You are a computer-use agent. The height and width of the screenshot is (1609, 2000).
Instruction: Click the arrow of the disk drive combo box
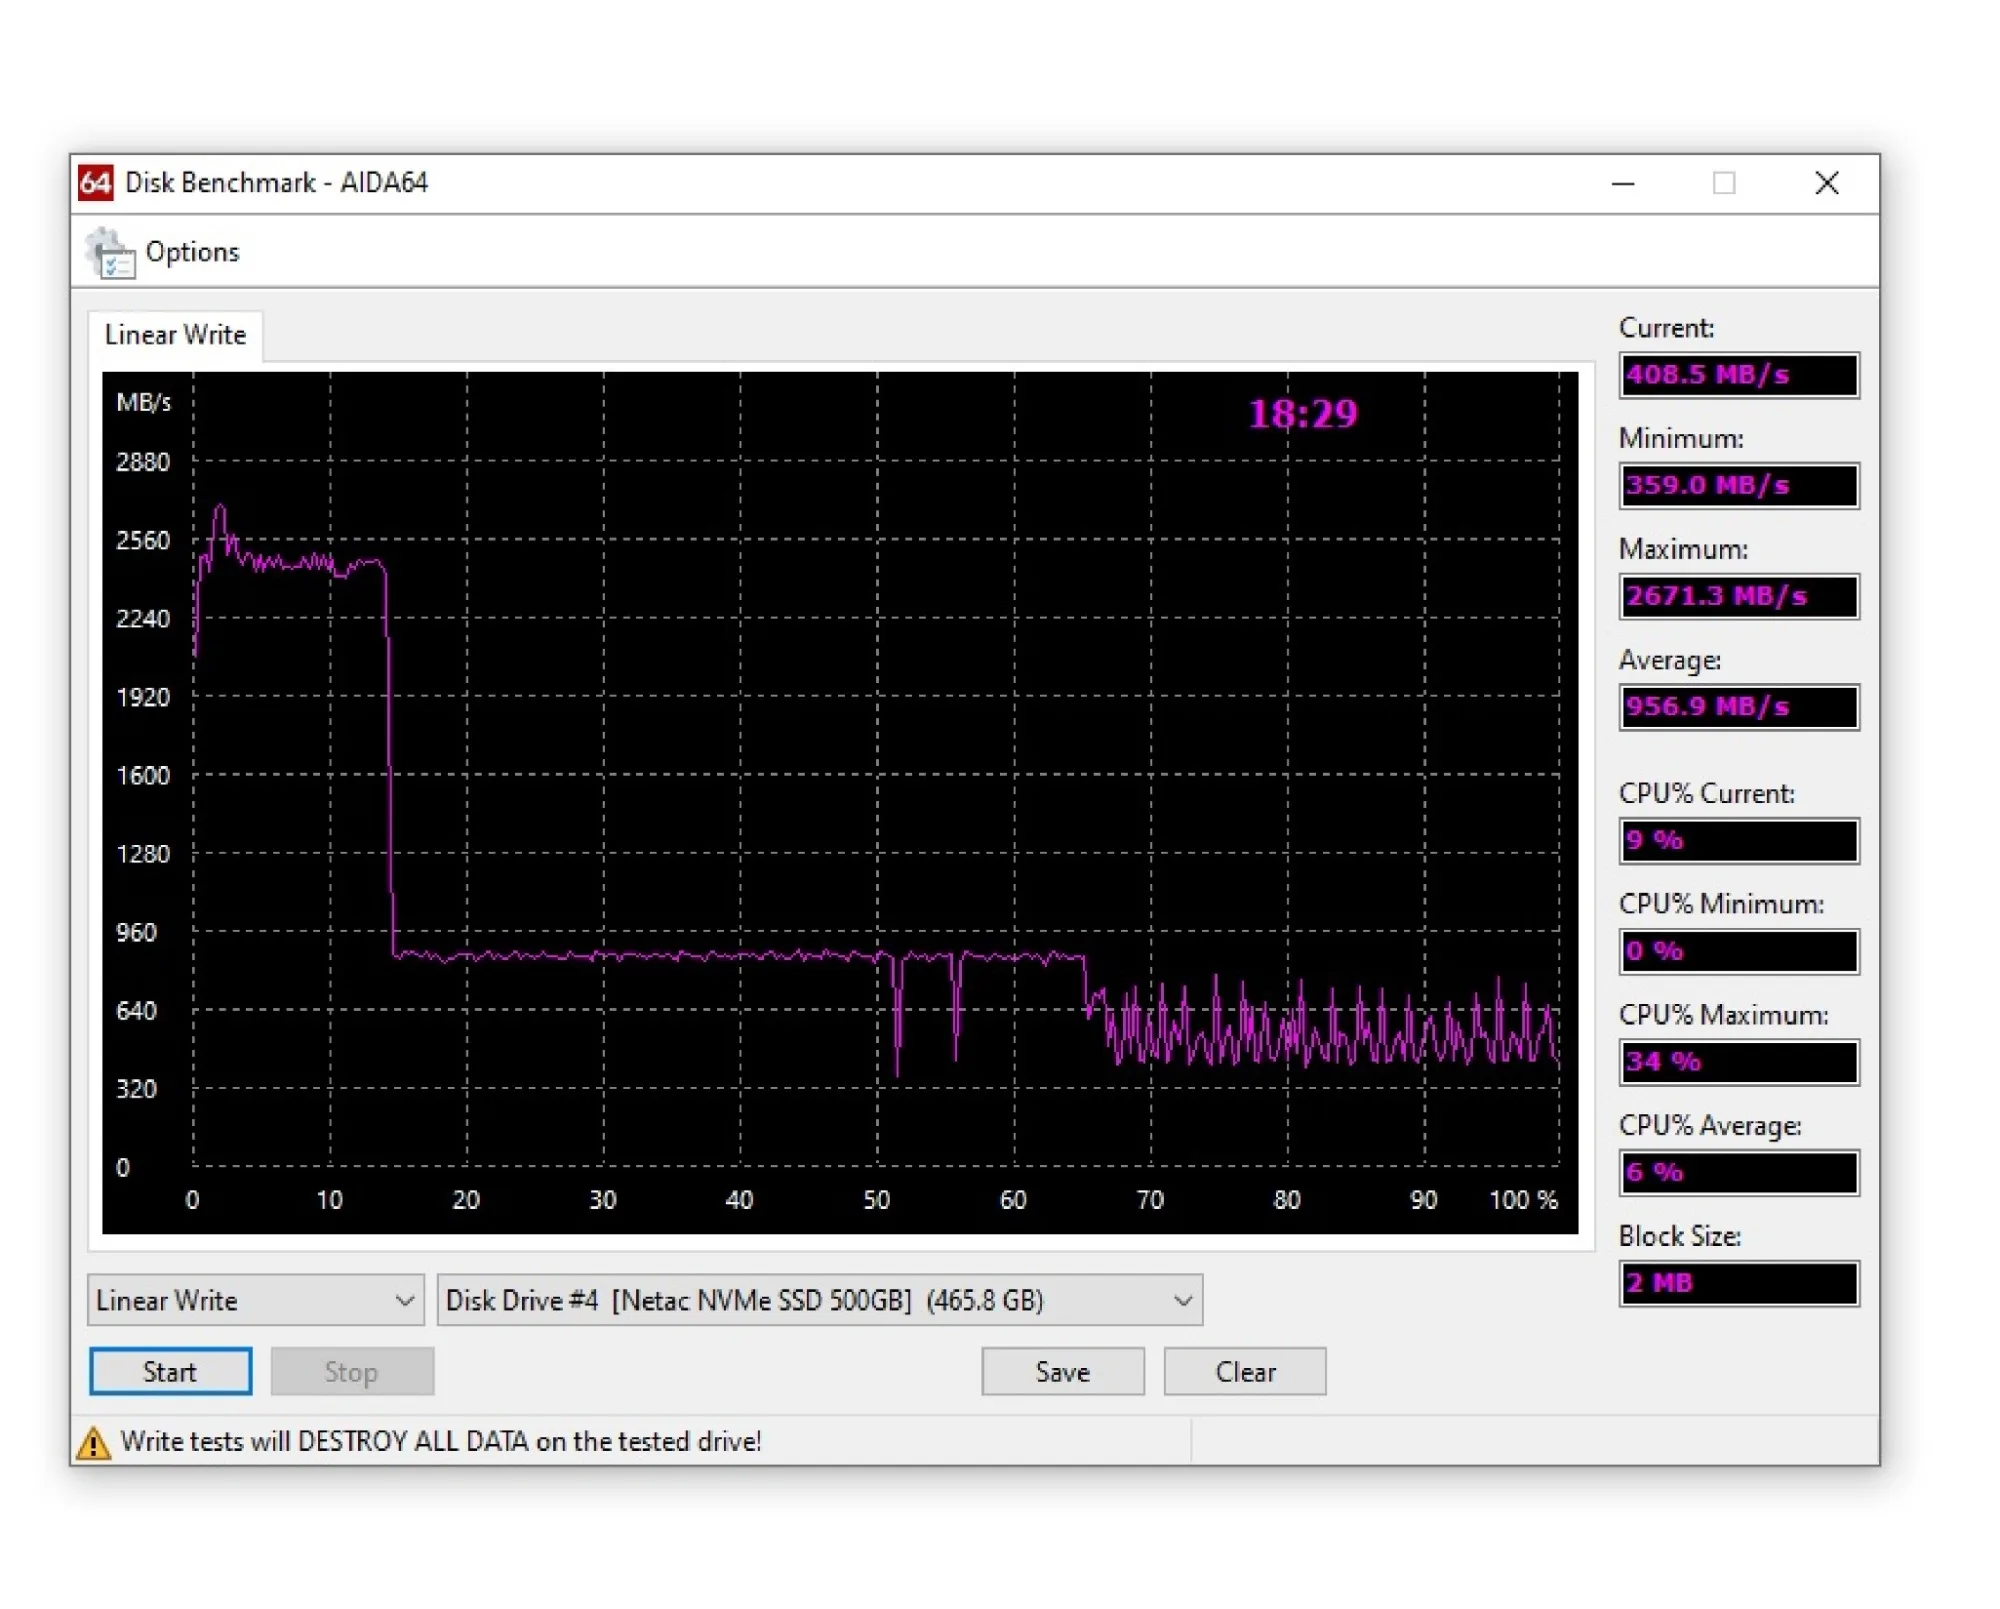(x=1183, y=1301)
